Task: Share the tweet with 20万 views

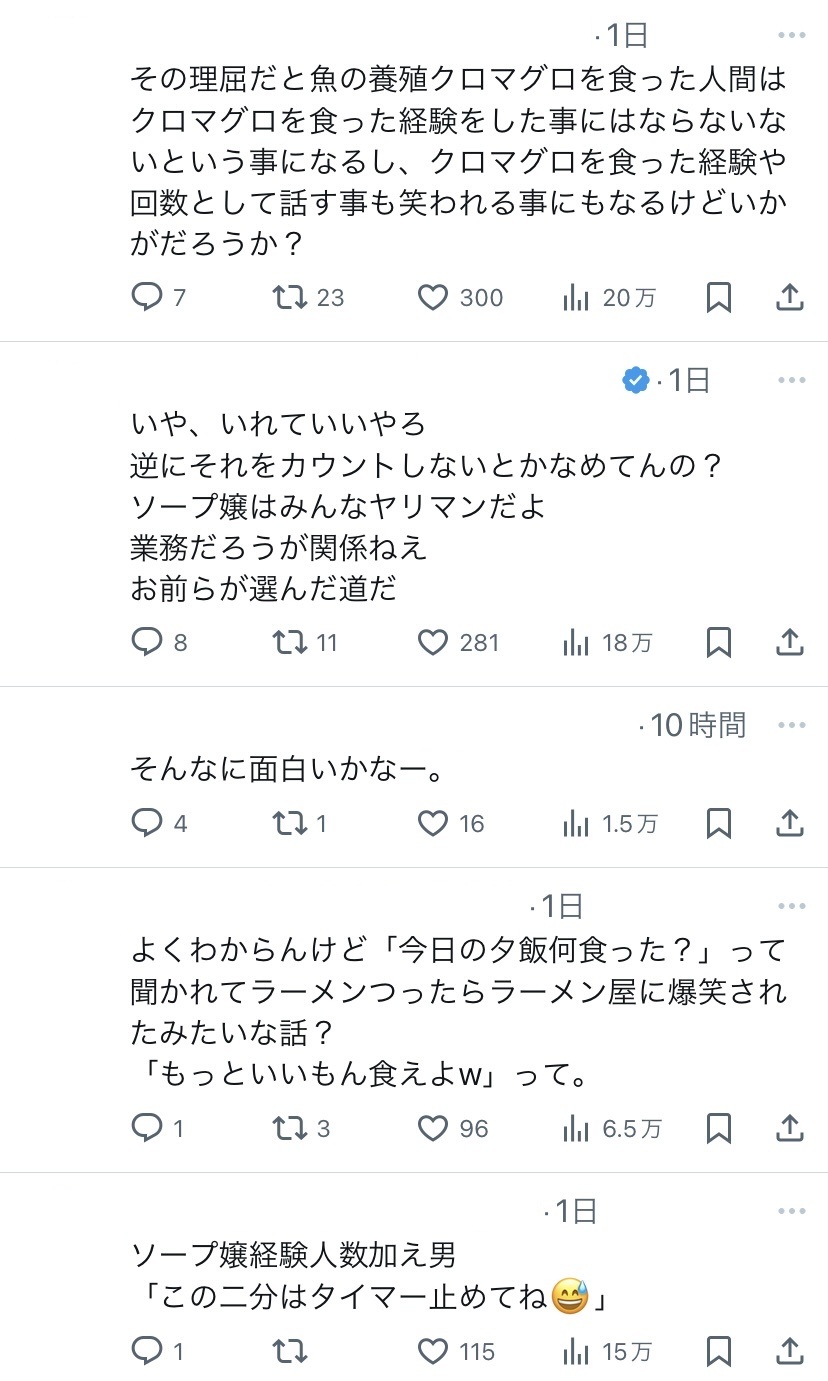Action: click(x=790, y=298)
